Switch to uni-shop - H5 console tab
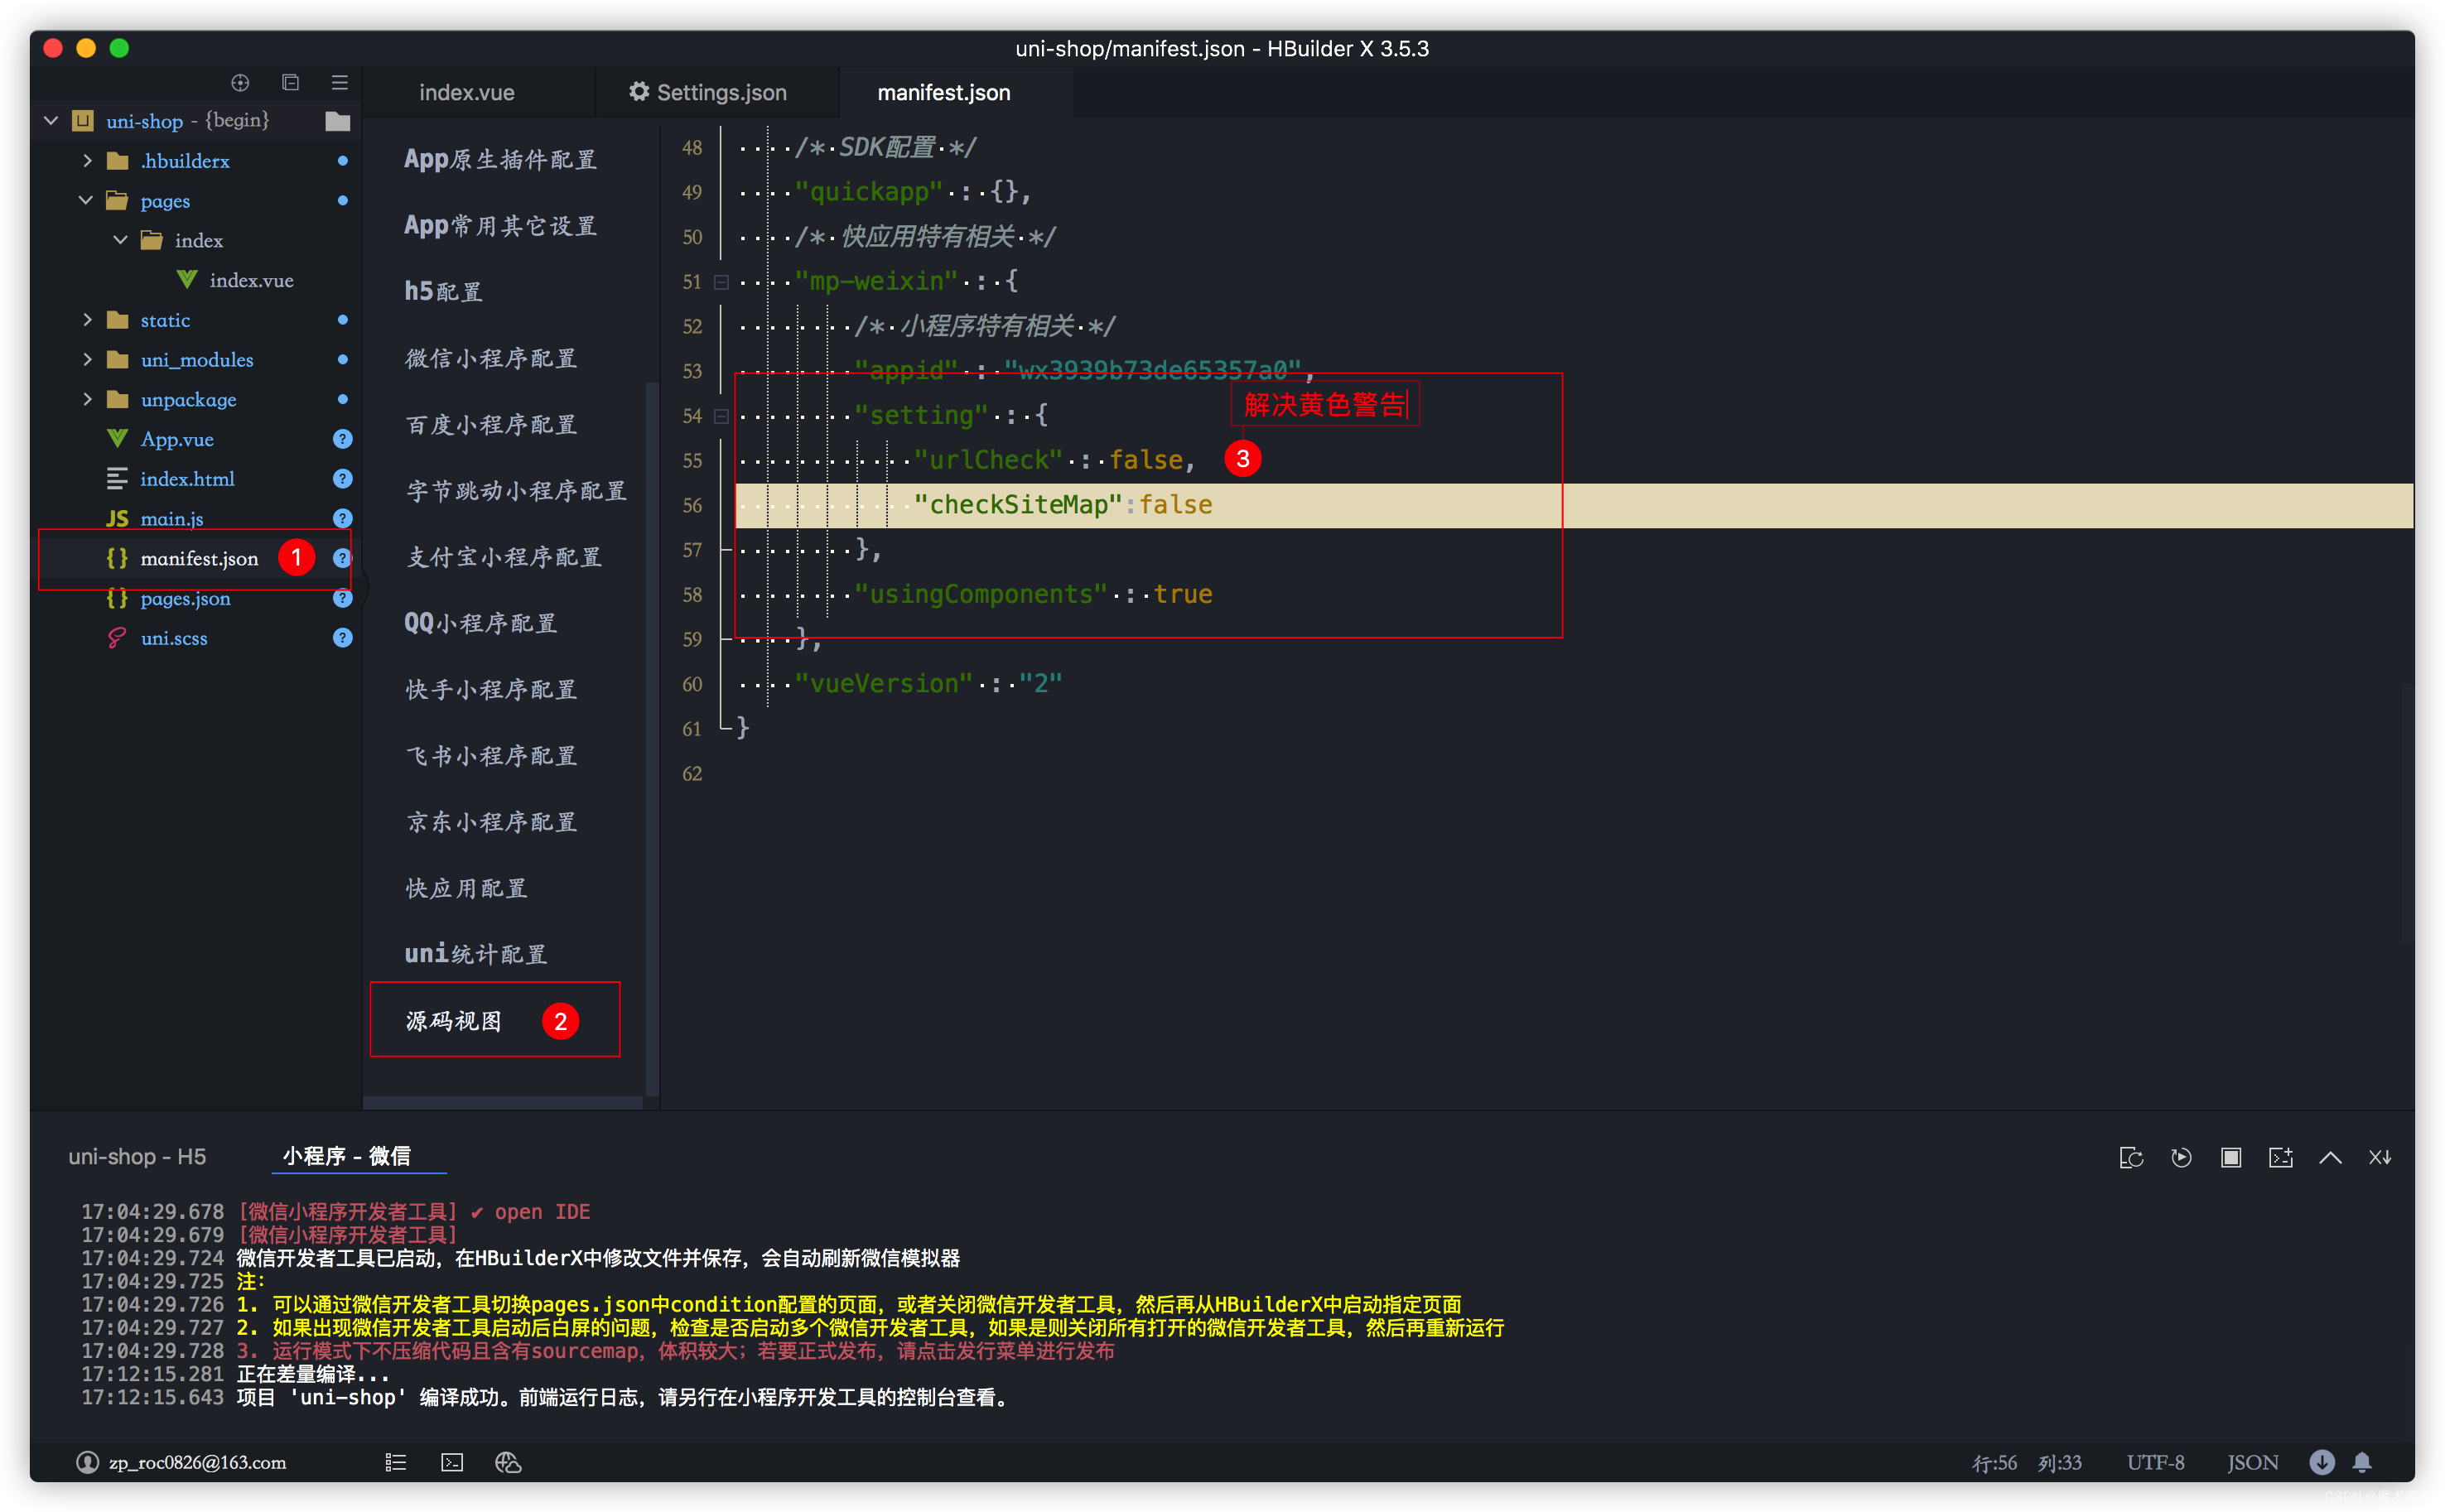 pyautogui.click(x=137, y=1156)
